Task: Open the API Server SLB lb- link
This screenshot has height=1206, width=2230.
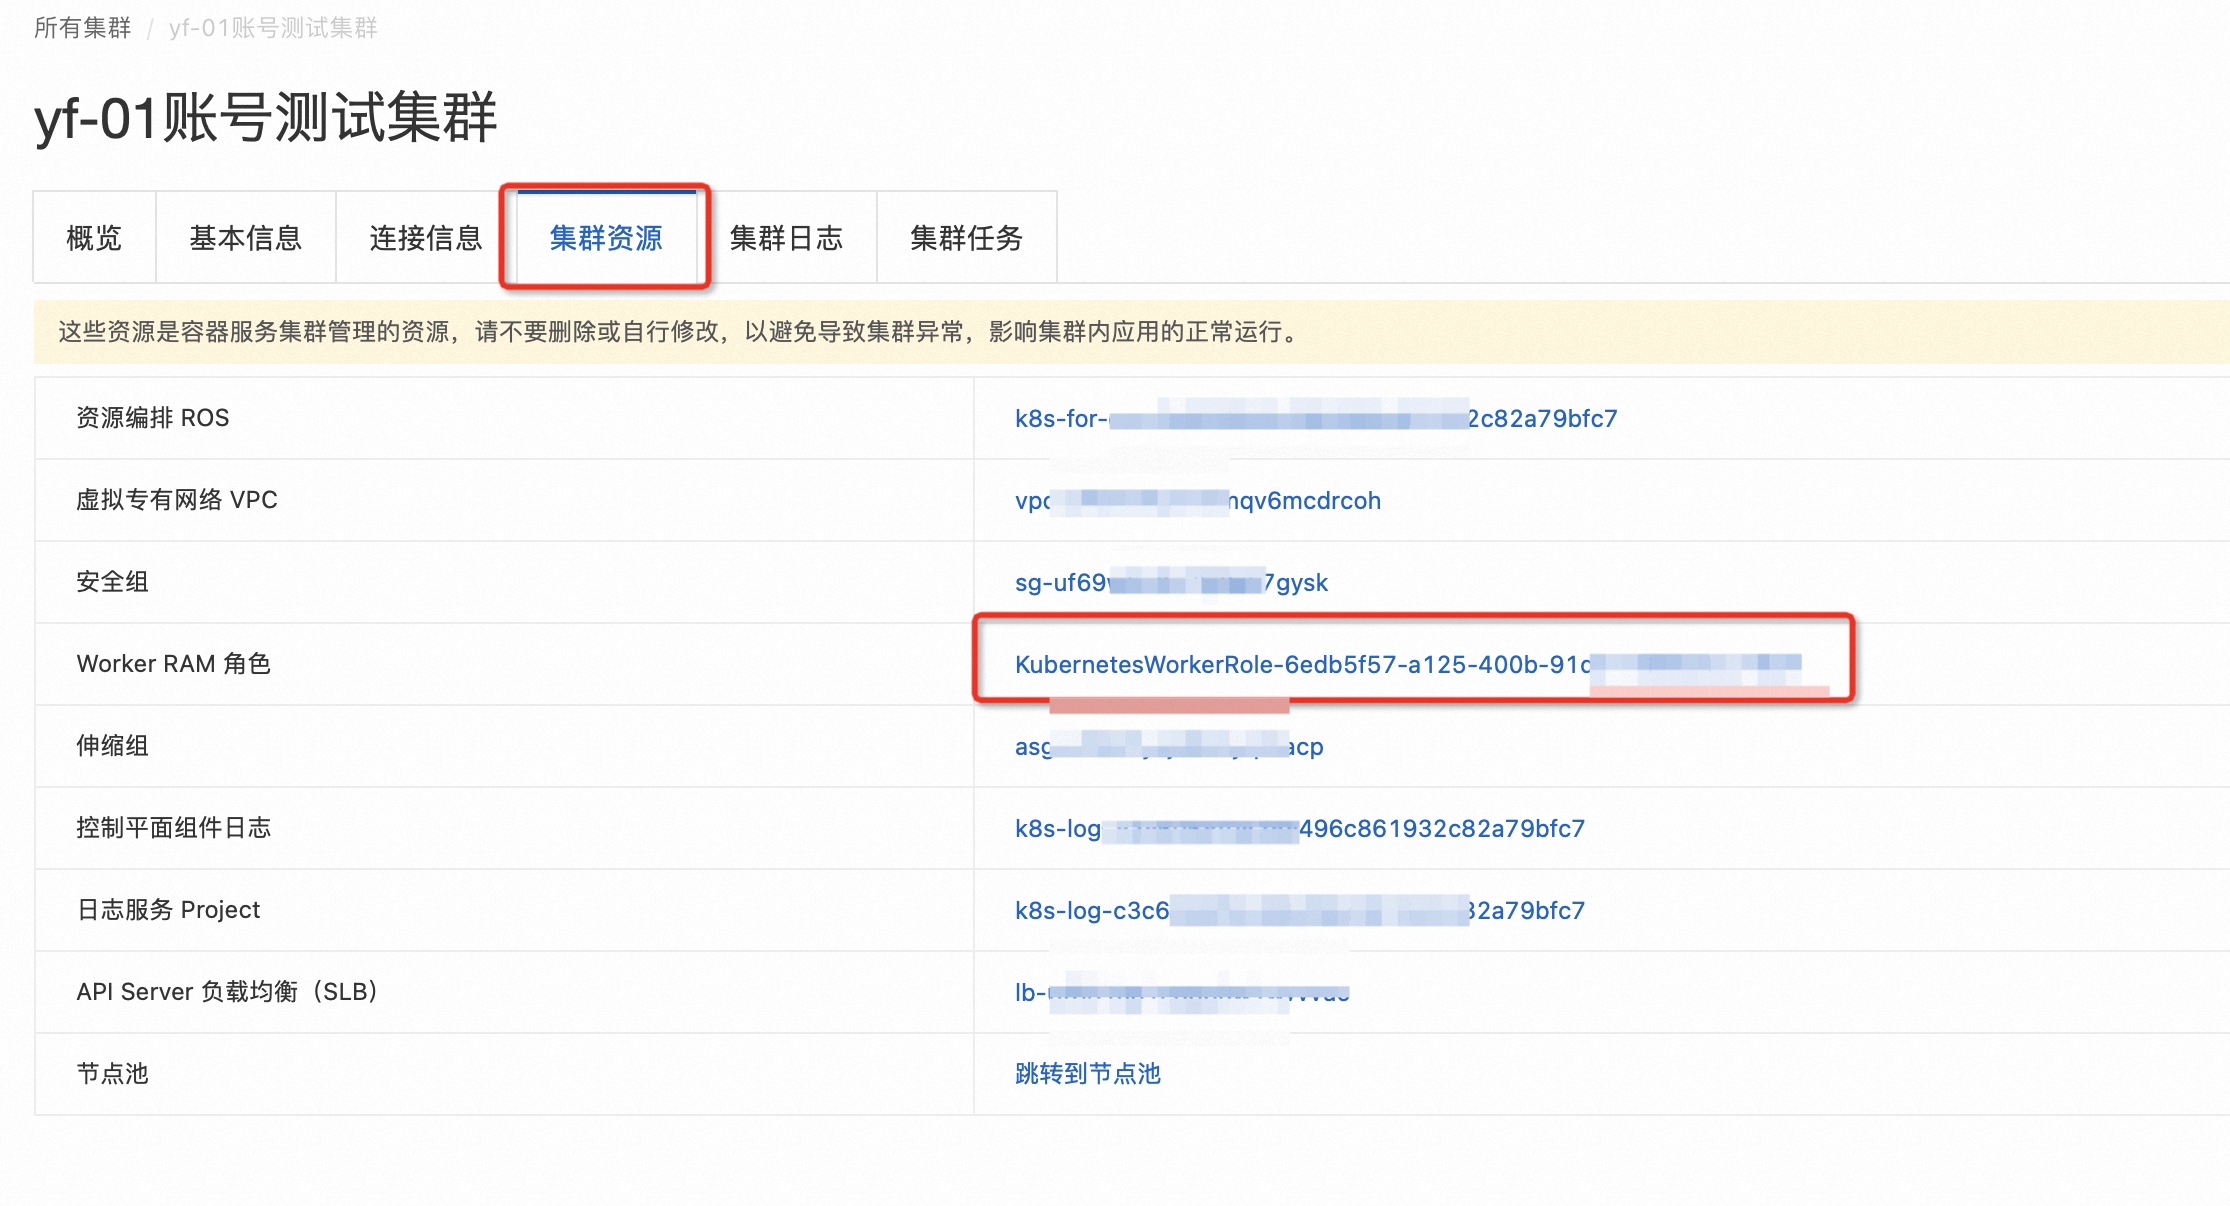Action: [1180, 992]
